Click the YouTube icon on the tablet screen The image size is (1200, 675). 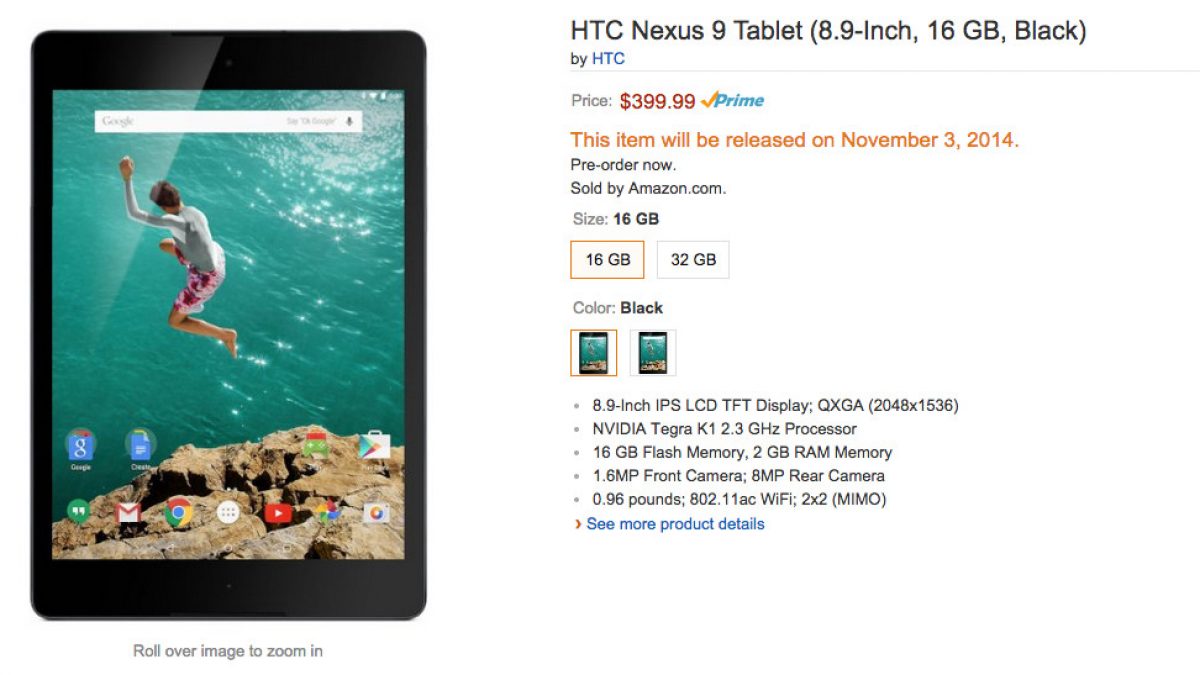(278, 513)
